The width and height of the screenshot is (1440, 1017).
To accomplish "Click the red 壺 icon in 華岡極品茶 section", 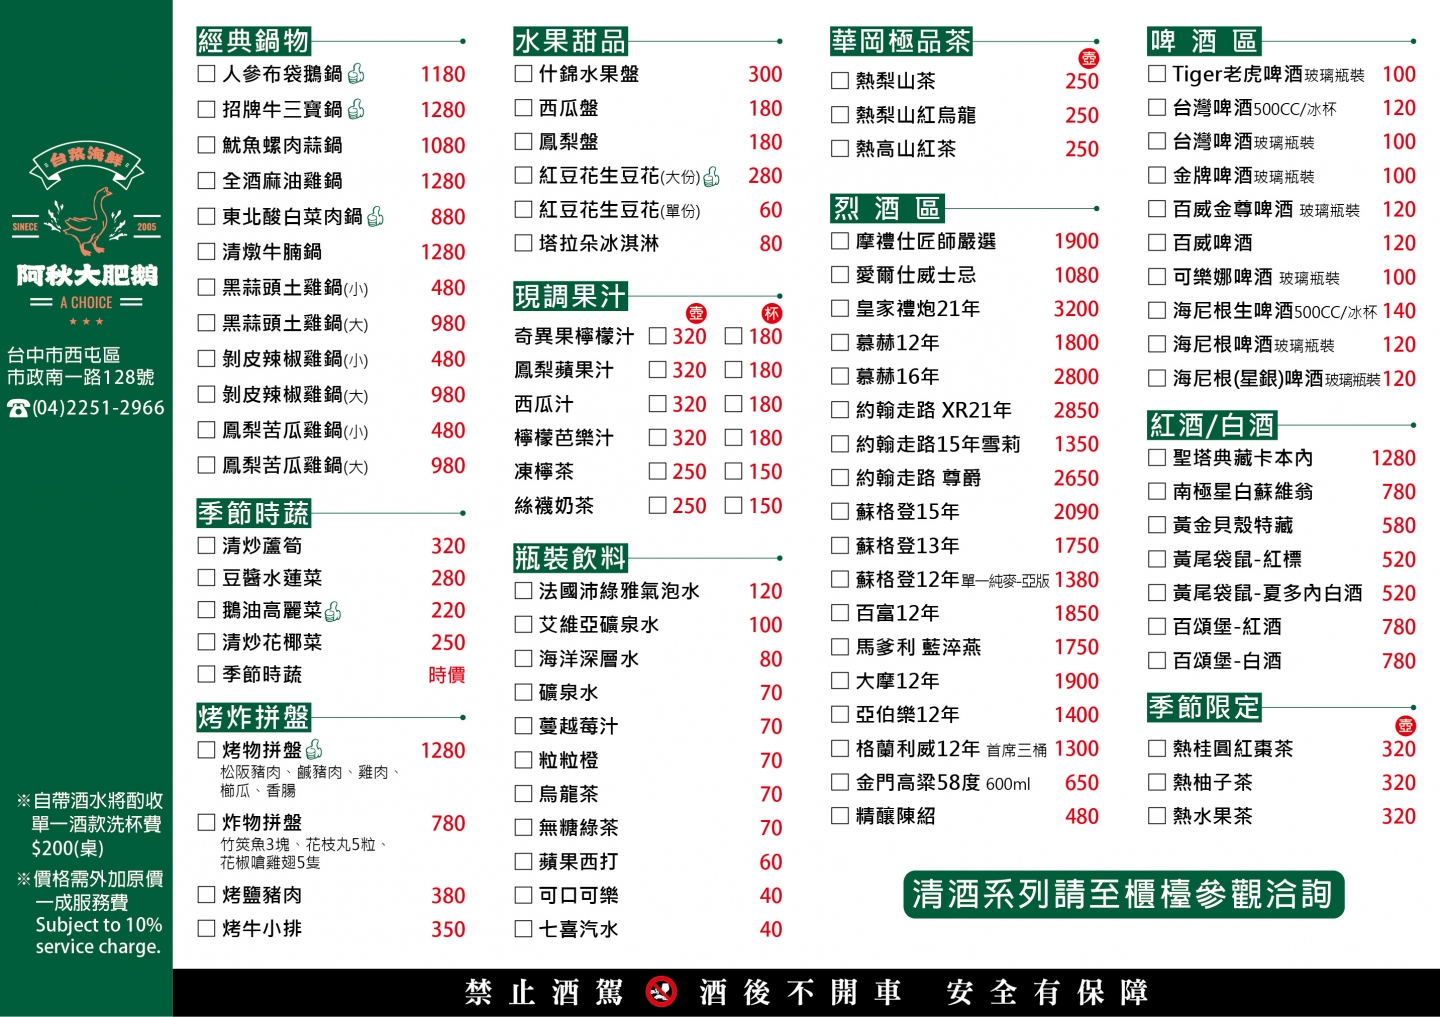I will click(1088, 58).
